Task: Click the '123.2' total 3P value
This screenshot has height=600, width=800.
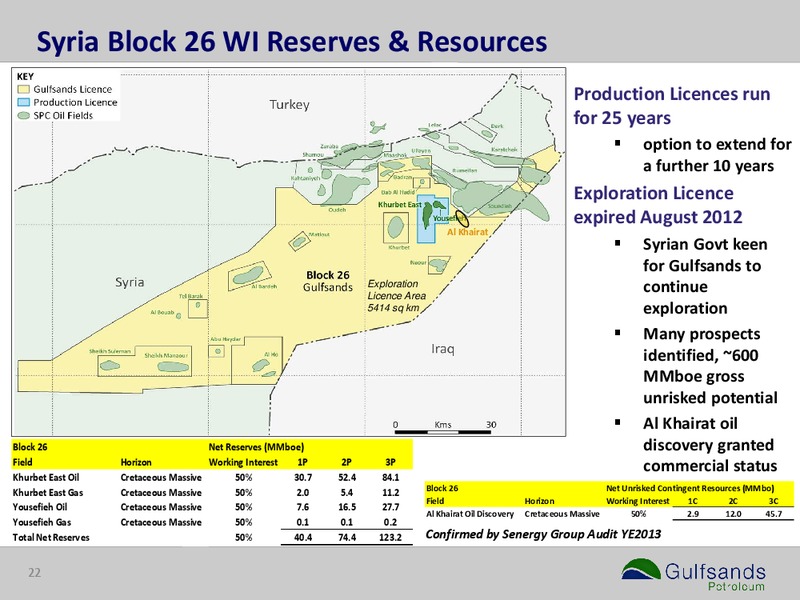Action: tap(390, 537)
